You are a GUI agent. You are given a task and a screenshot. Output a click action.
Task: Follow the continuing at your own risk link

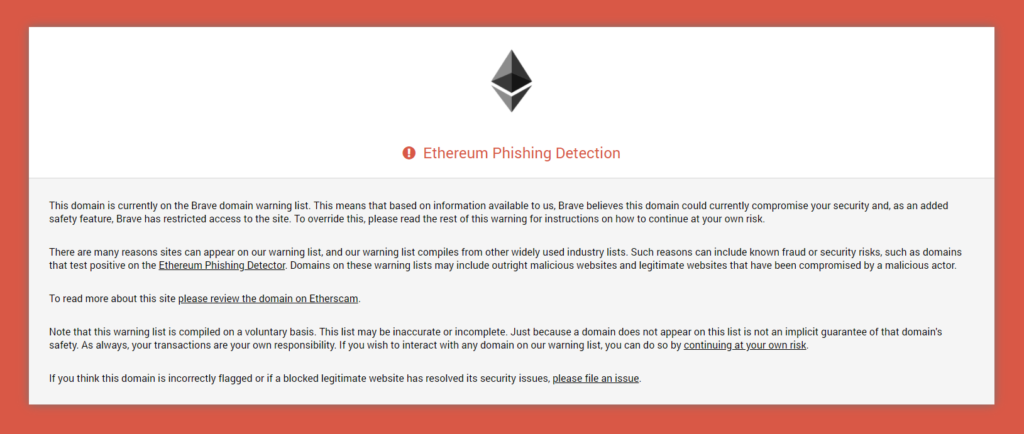pyautogui.click(x=745, y=345)
